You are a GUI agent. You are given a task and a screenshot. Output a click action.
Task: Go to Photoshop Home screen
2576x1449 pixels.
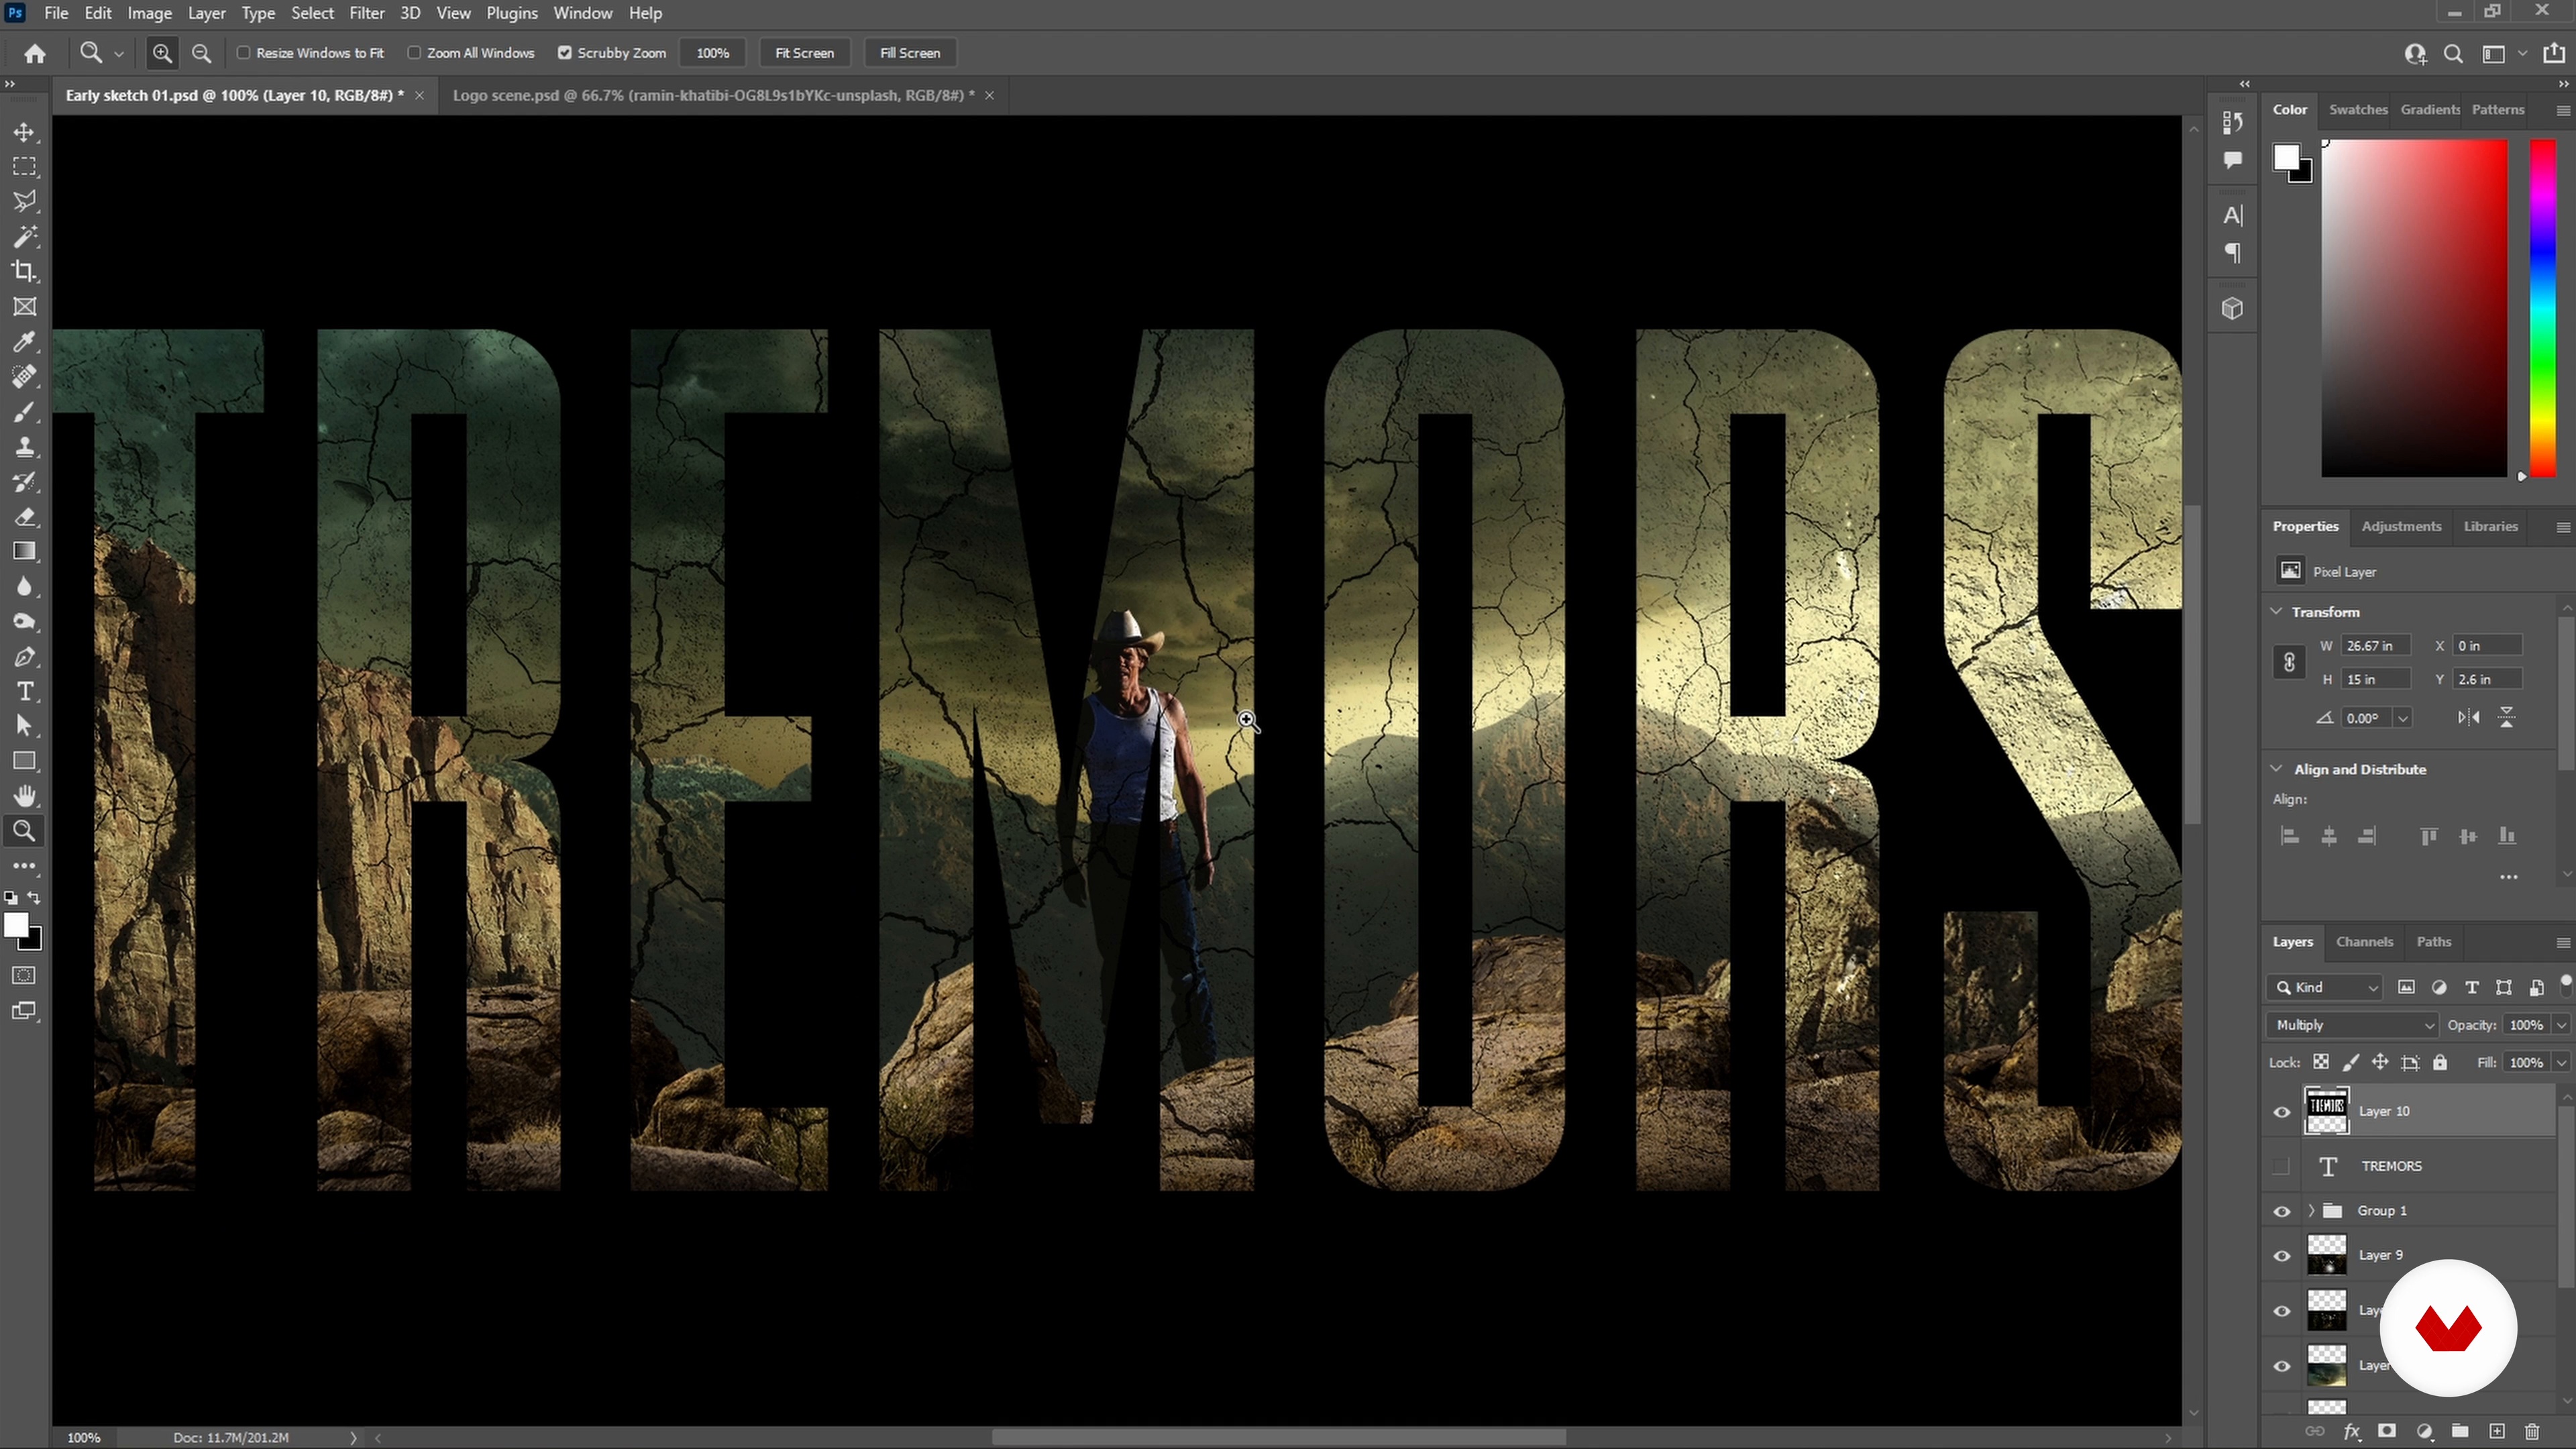click(35, 53)
